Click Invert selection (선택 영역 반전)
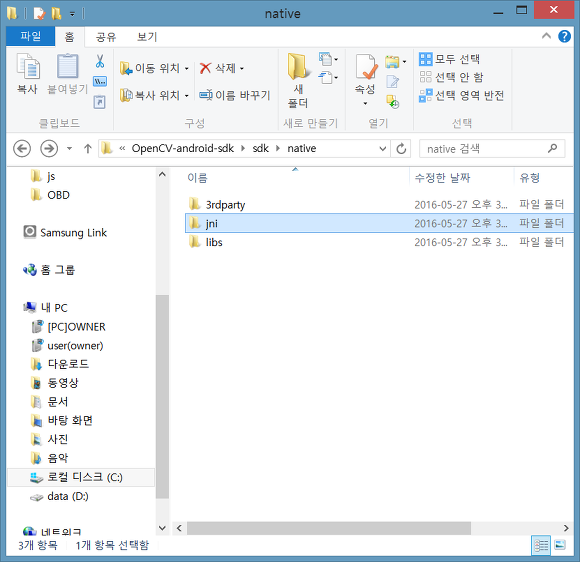580x562 pixels. pos(461,95)
